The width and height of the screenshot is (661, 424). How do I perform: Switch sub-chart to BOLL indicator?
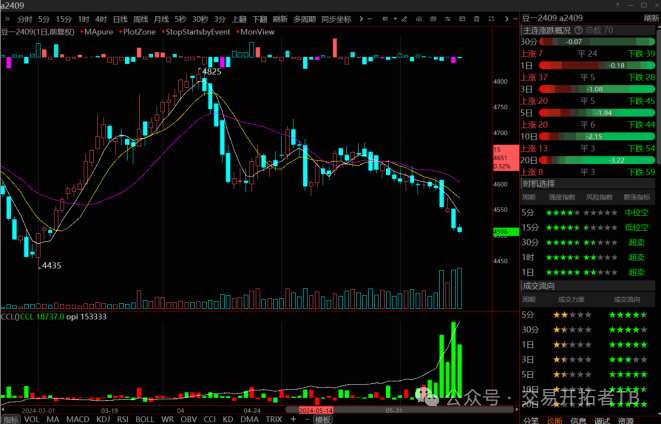[145, 419]
